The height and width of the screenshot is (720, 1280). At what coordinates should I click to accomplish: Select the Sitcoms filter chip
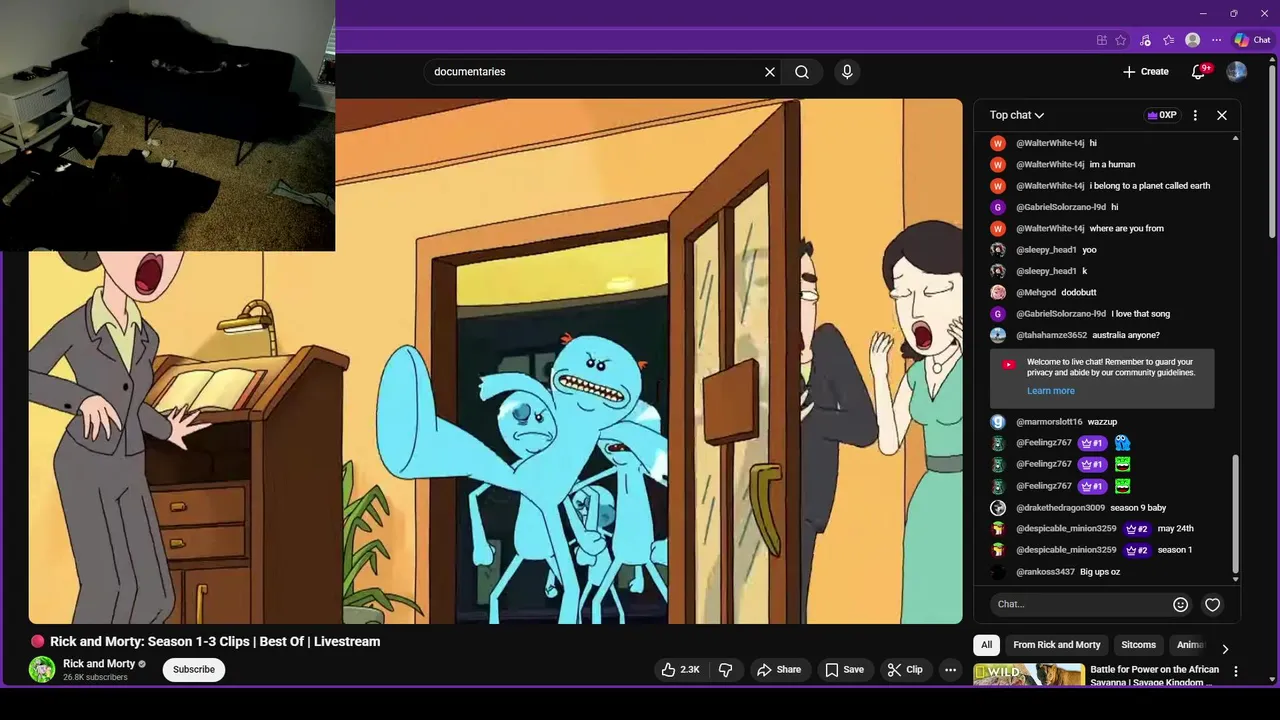click(x=1138, y=645)
